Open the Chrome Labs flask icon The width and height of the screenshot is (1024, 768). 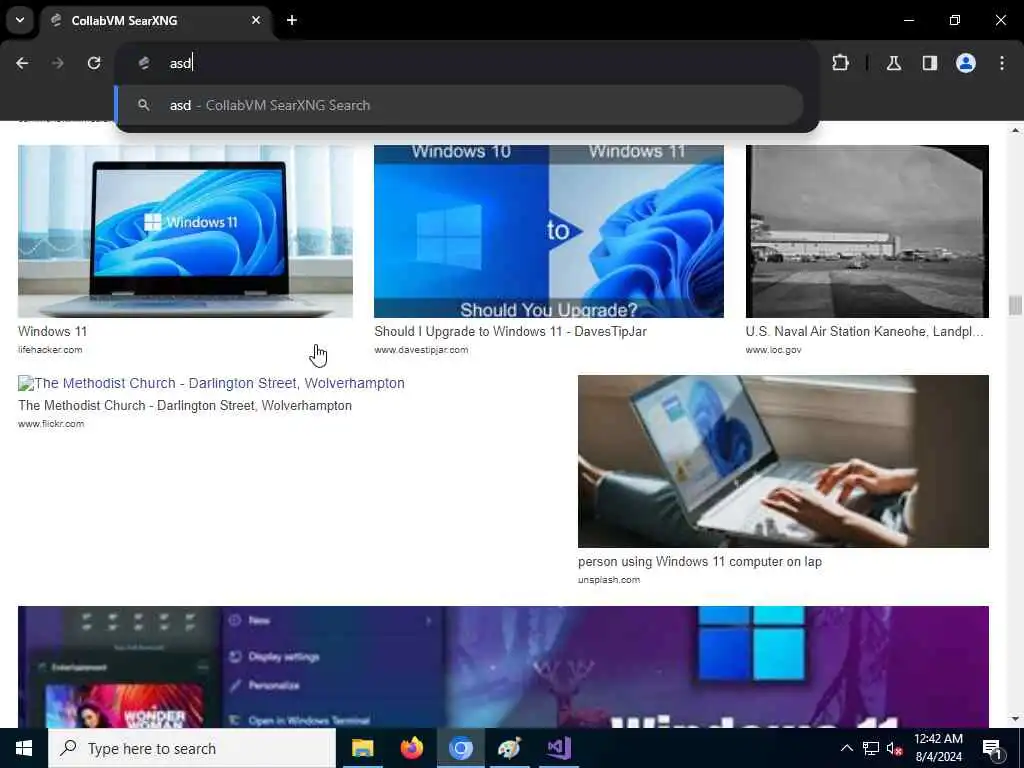click(x=893, y=63)
